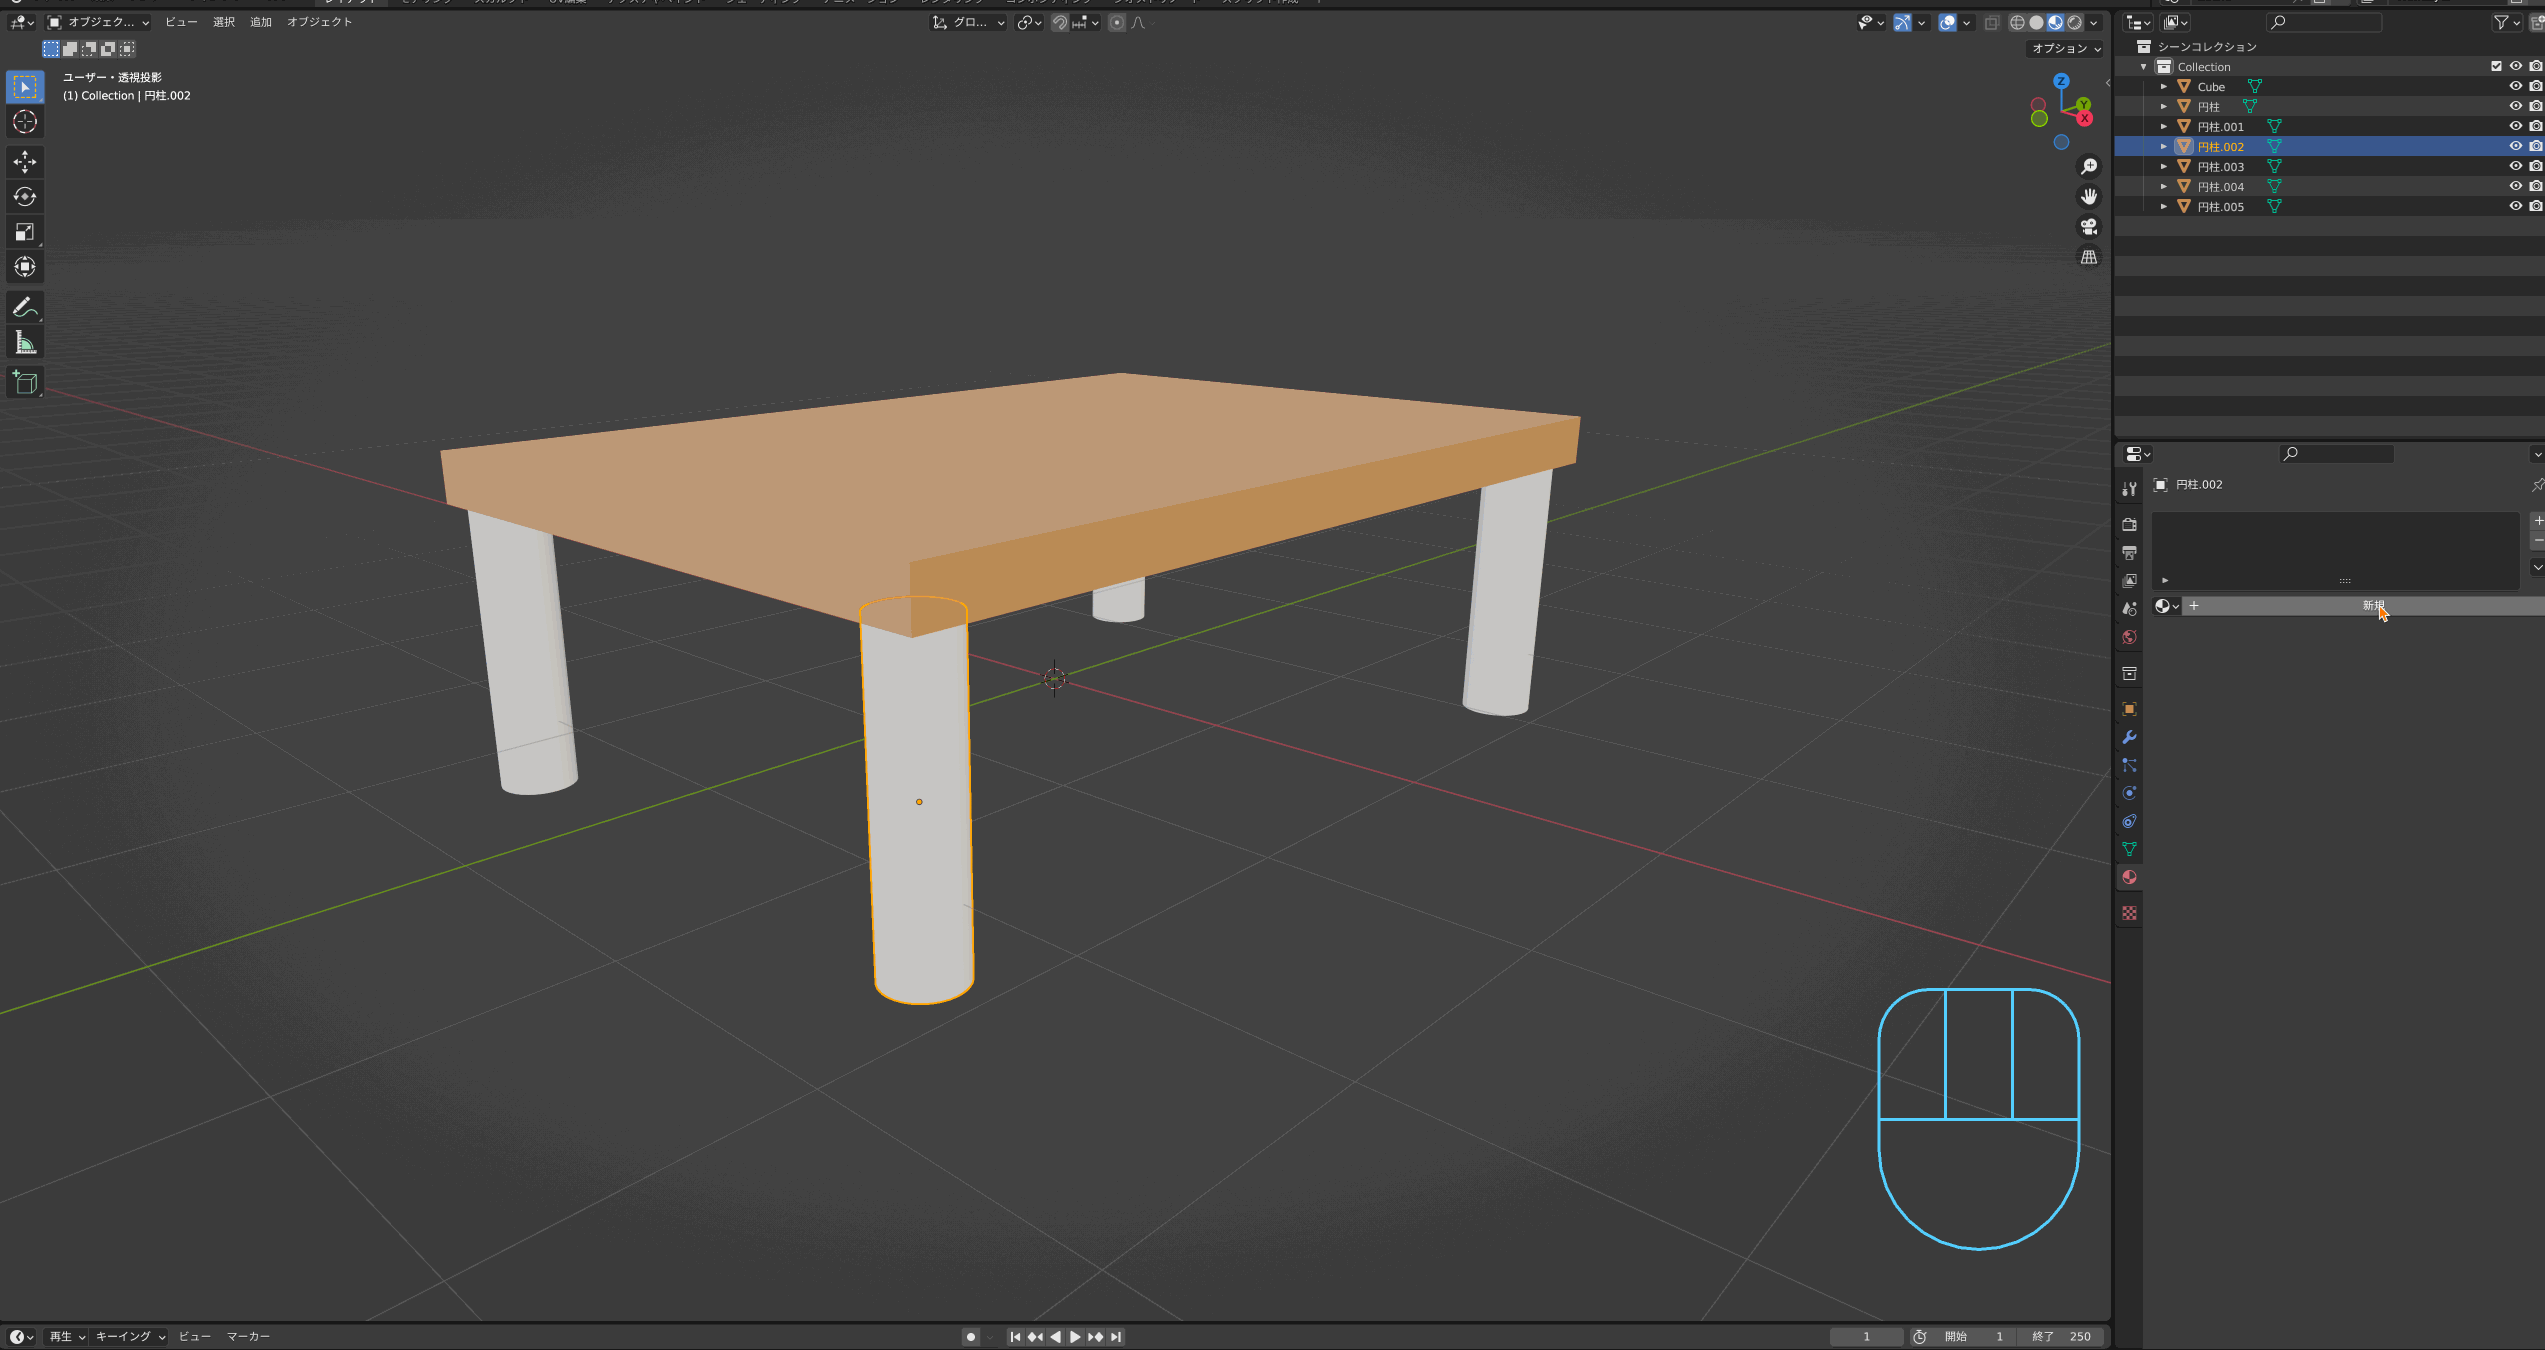Select the Scale tool
The image size is (2545, 1350).
25,232
